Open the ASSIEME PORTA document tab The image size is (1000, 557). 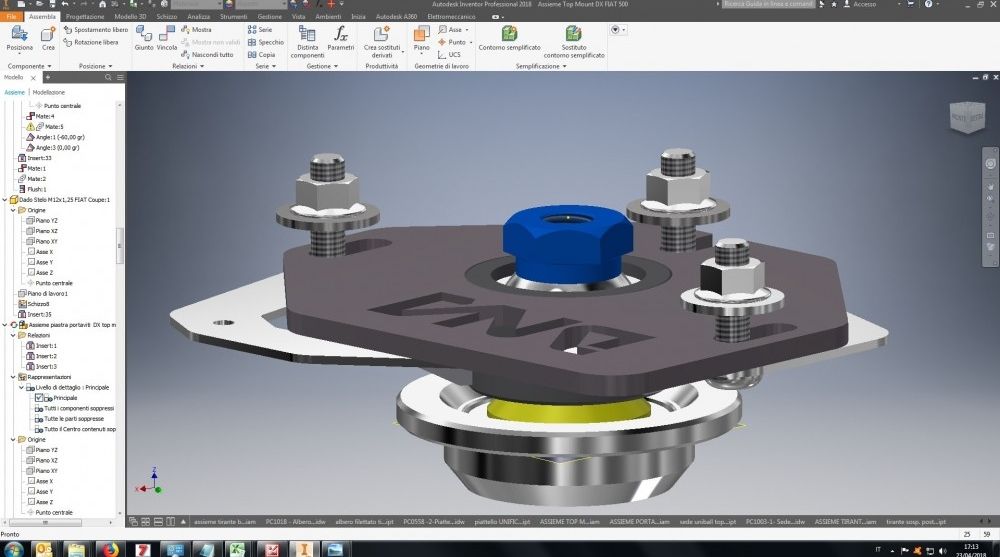click(x=639, y=522)
